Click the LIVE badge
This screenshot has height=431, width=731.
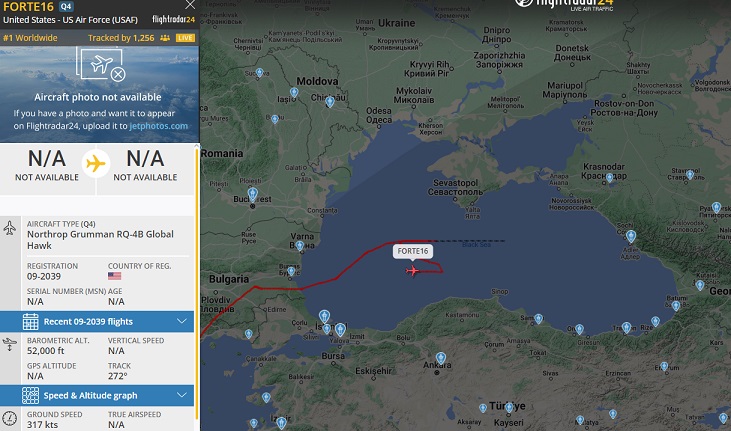(185, 38)
